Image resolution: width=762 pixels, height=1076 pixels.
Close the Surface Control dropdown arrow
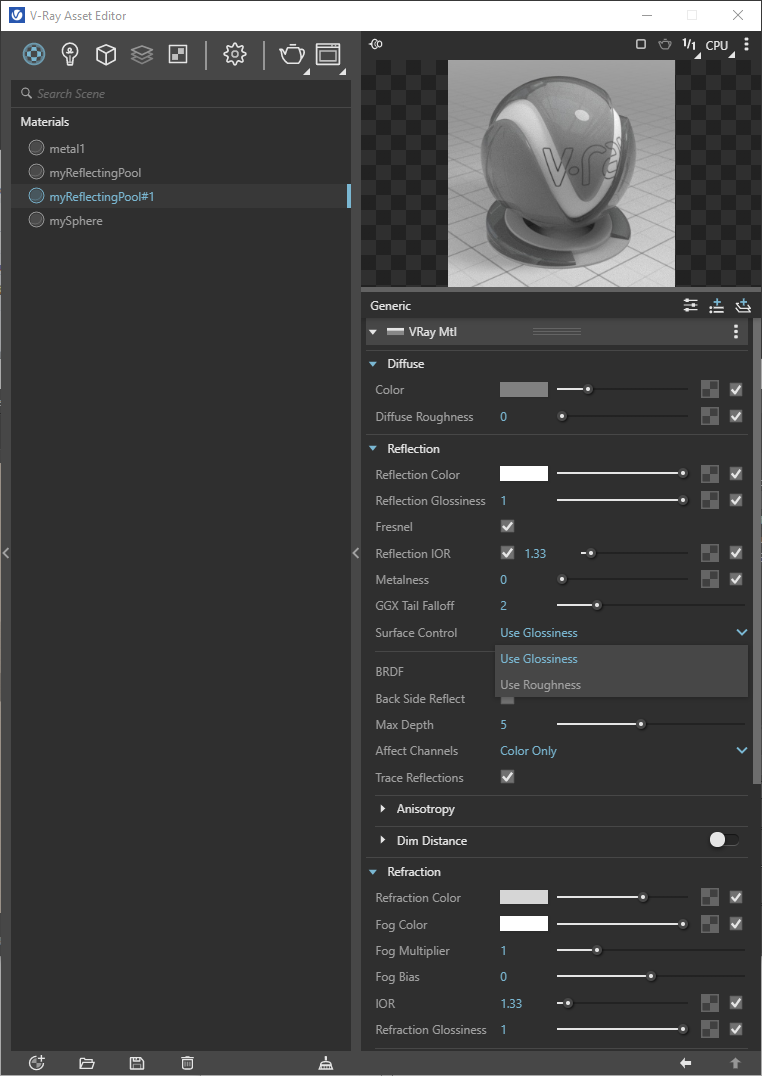pyautogui.click(x=741, y=632)
